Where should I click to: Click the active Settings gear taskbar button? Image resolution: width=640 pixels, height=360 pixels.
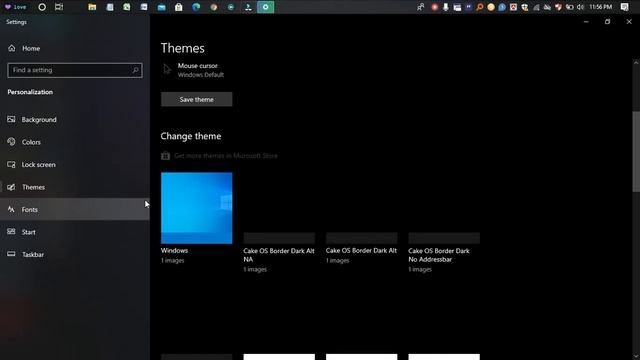point(266,7)
